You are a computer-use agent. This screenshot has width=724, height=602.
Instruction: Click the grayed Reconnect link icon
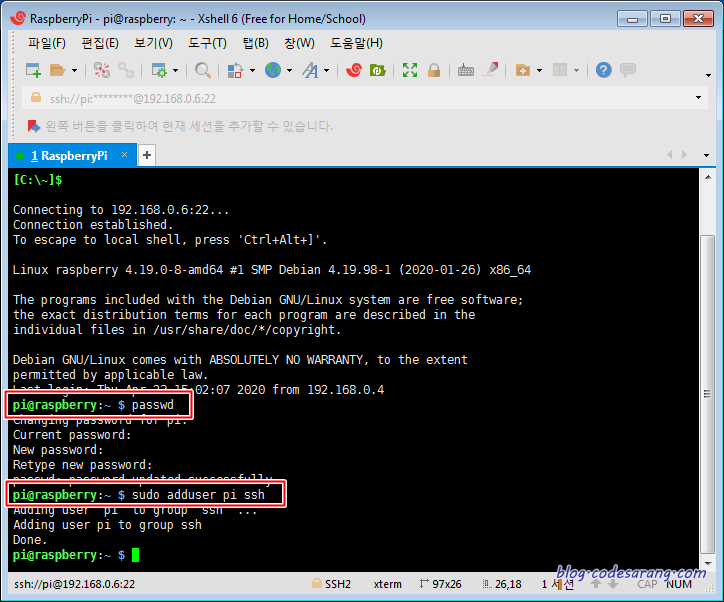(126, 70)
